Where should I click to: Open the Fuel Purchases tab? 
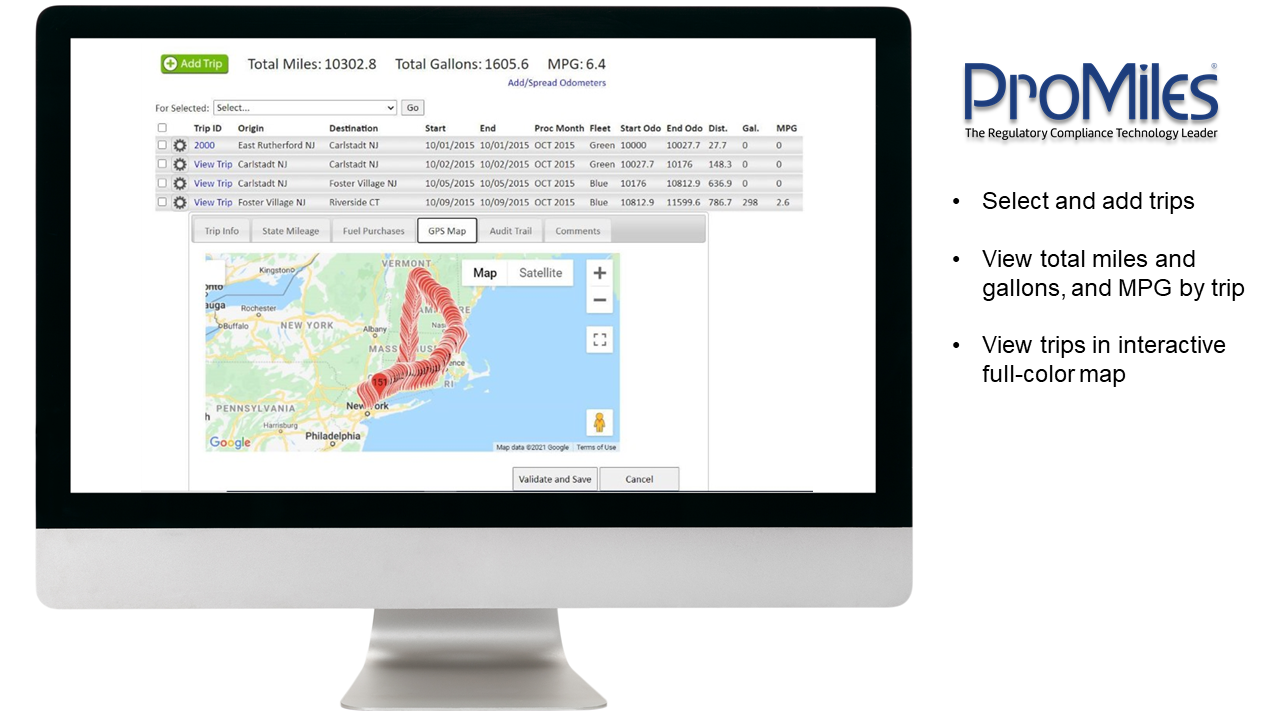tap(374, 231)
